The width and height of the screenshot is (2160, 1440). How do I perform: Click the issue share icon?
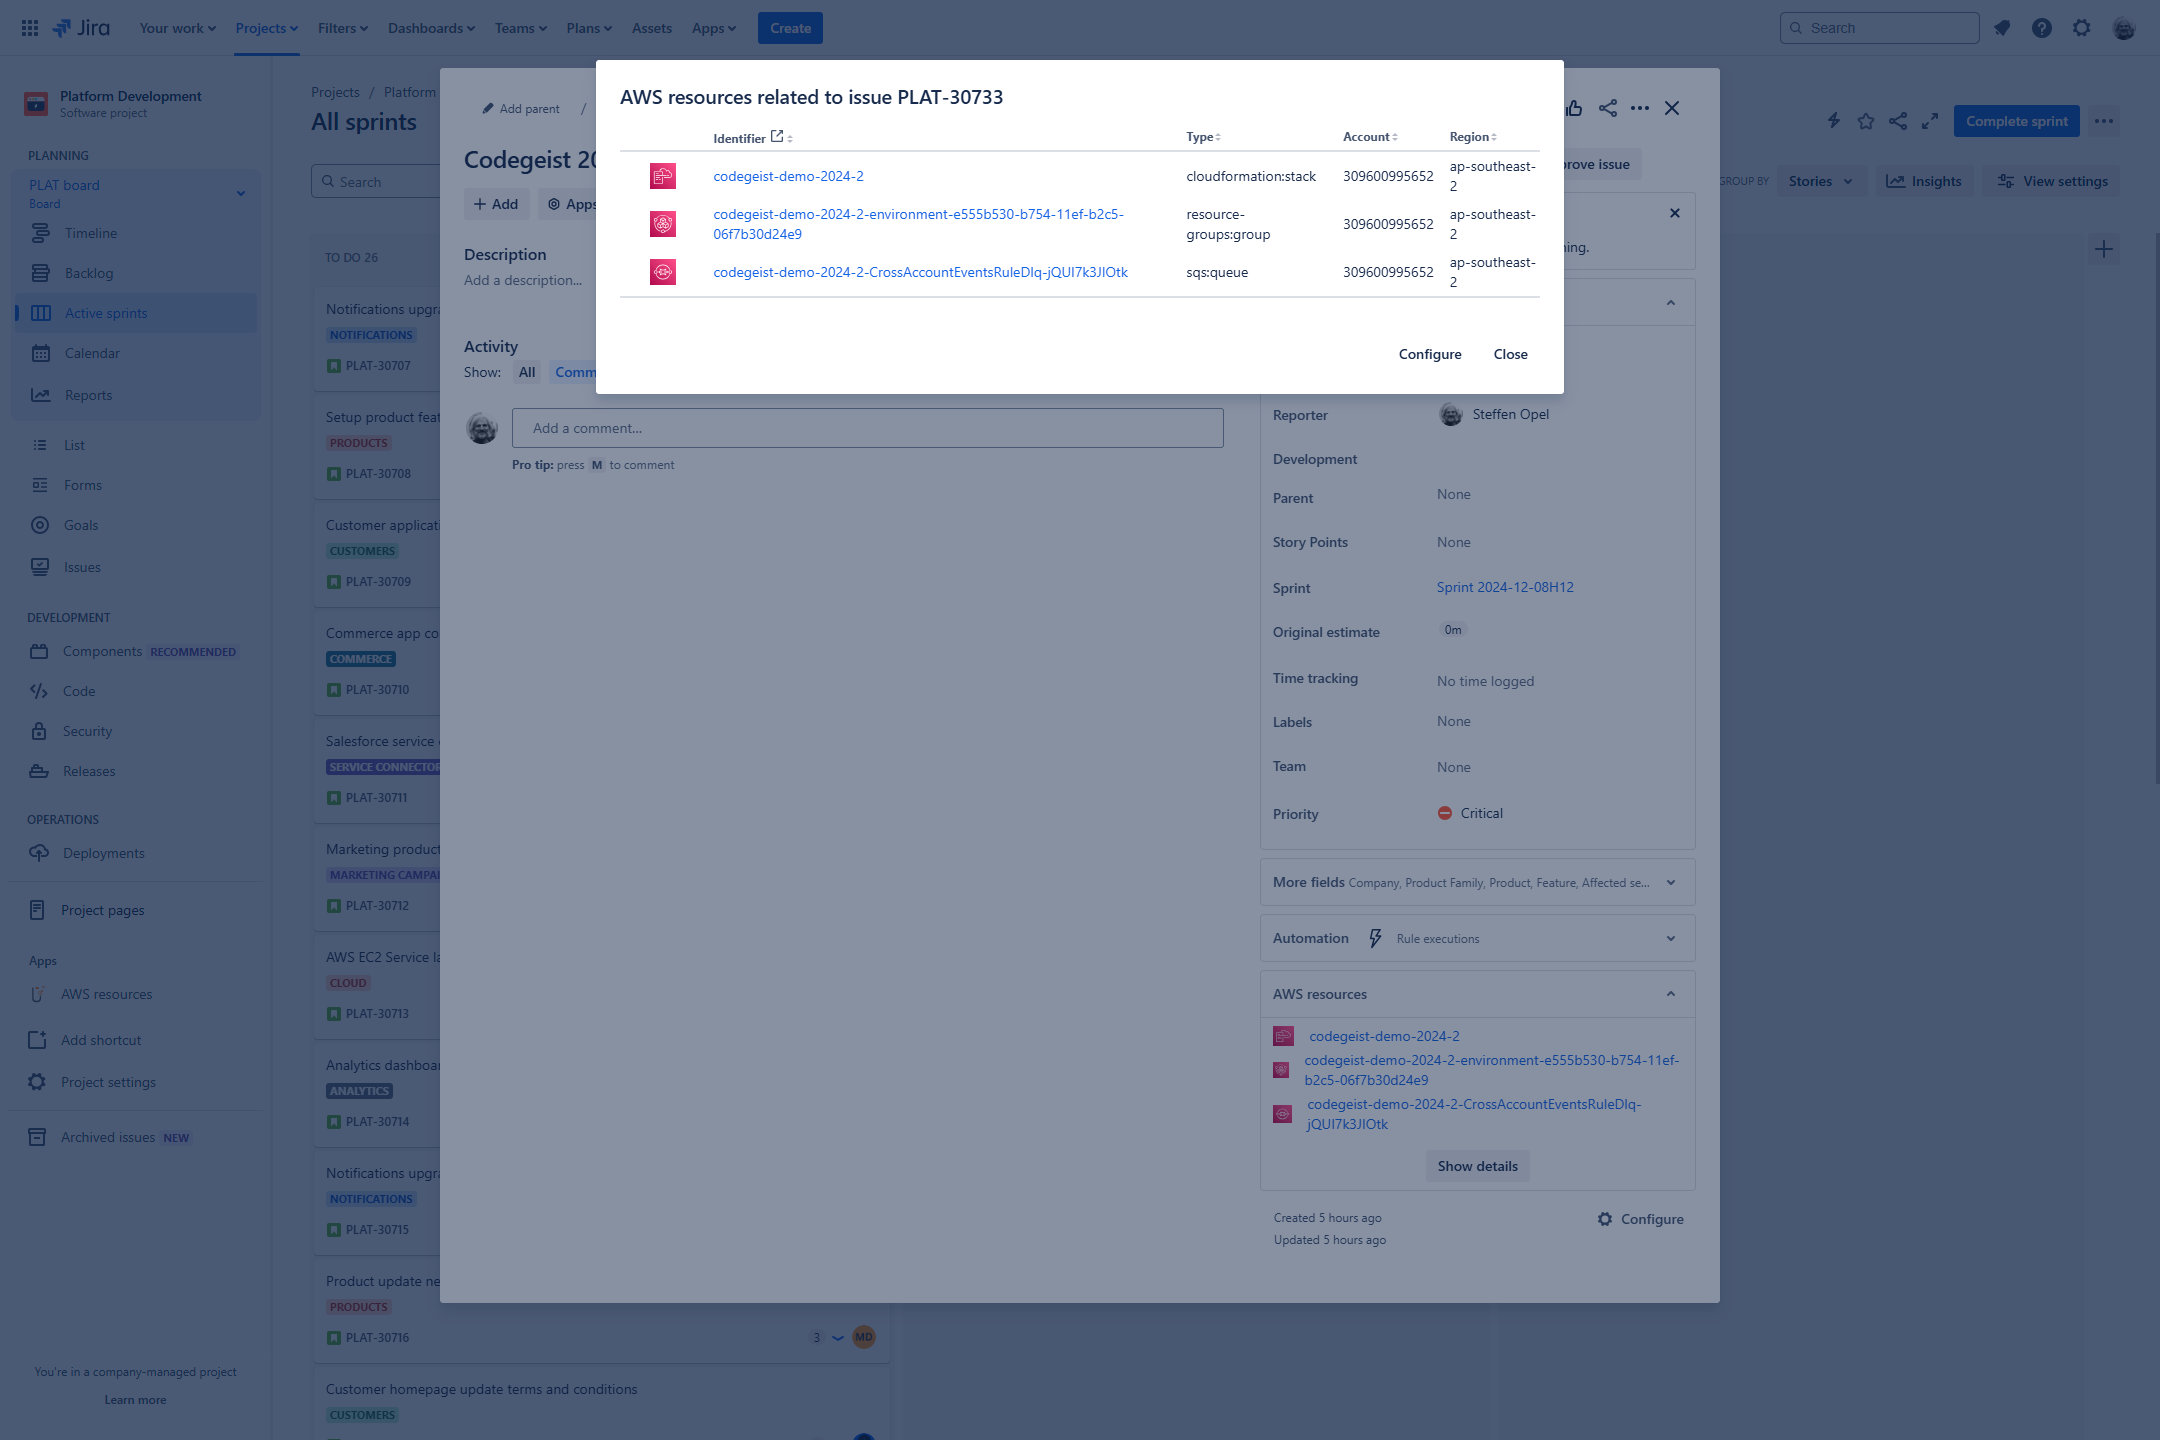click(x=1608, y=108)
